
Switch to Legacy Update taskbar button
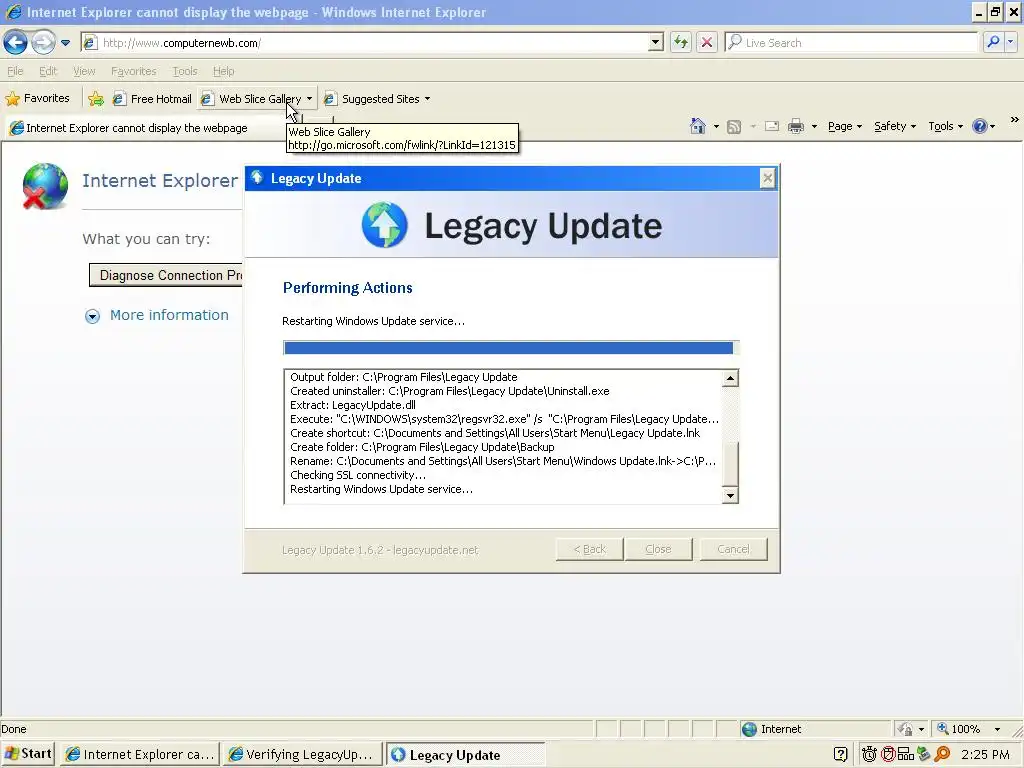click(465, 755)
